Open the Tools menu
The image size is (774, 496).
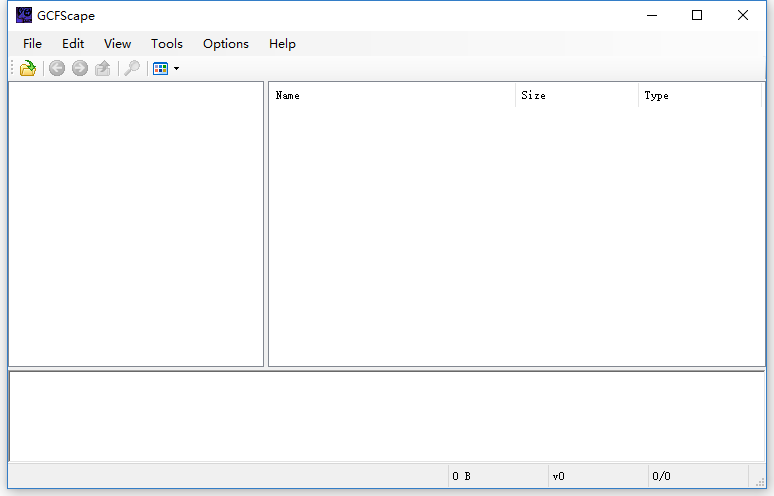point(167,44)
